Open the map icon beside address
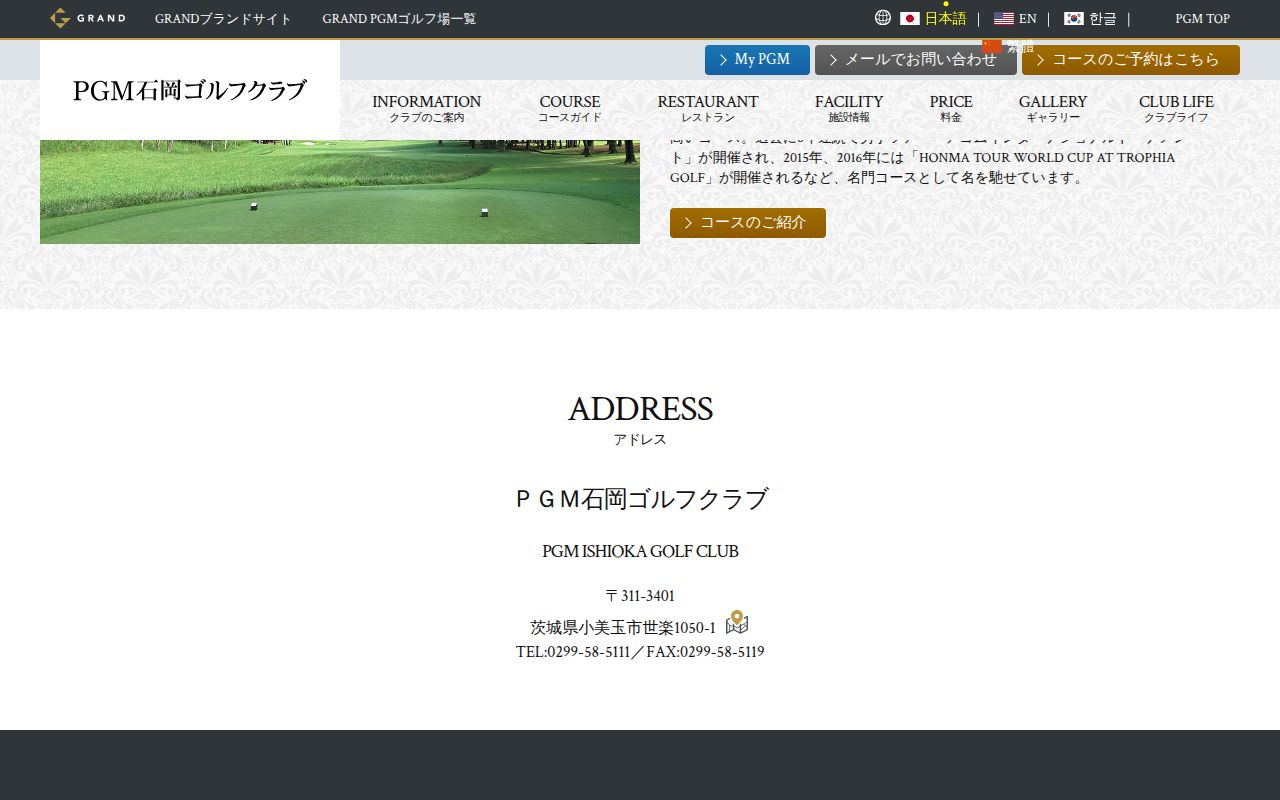 click(737, 623)
